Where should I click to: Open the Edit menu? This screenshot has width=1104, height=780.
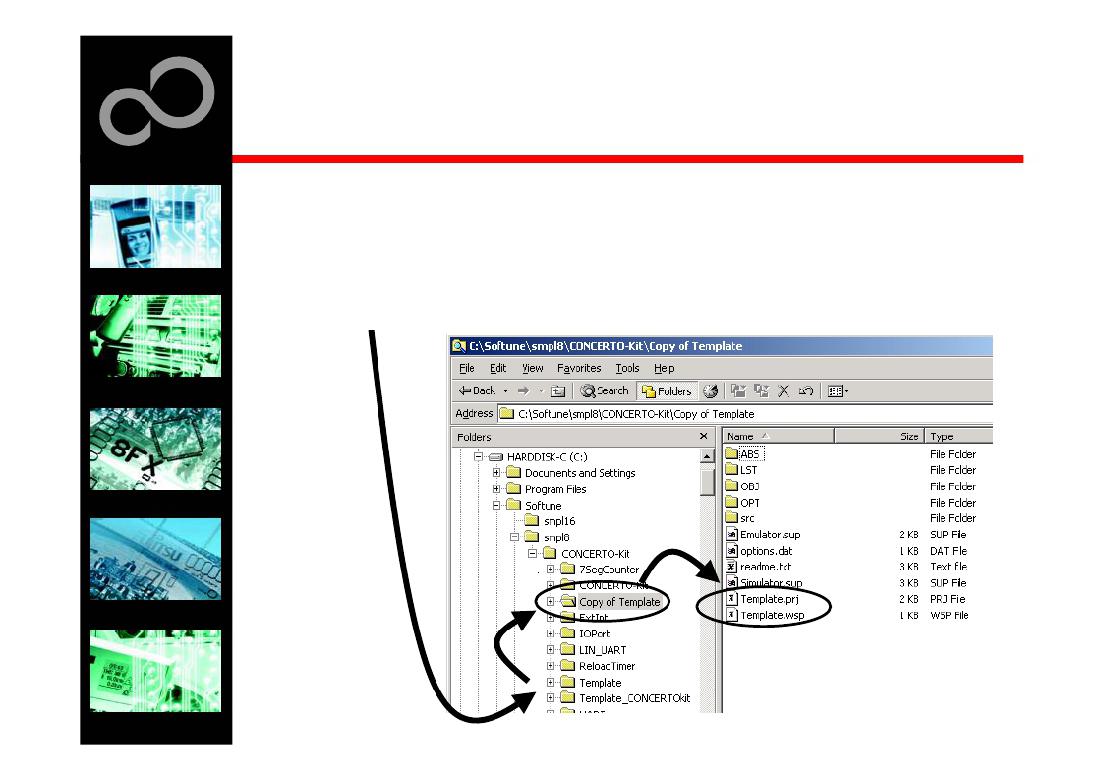(x=498, y=368)
